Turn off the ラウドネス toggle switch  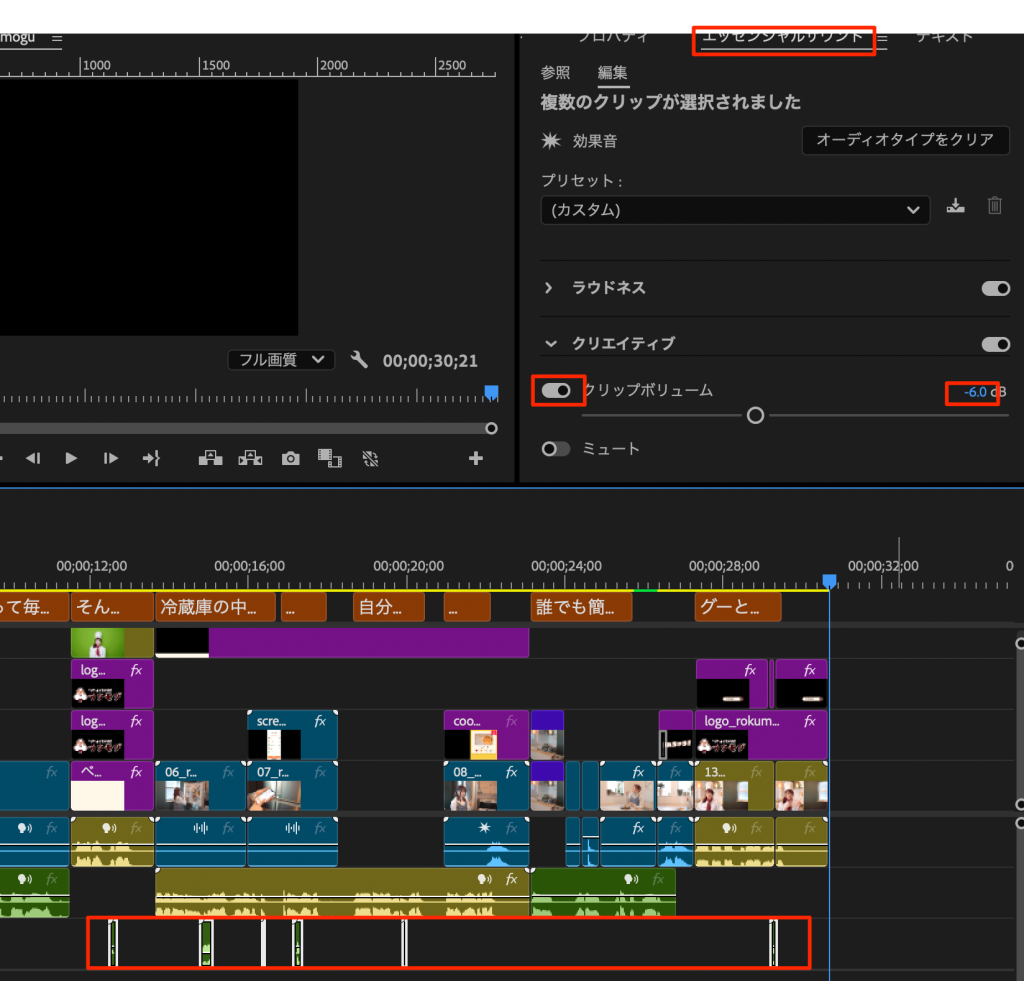995,288
